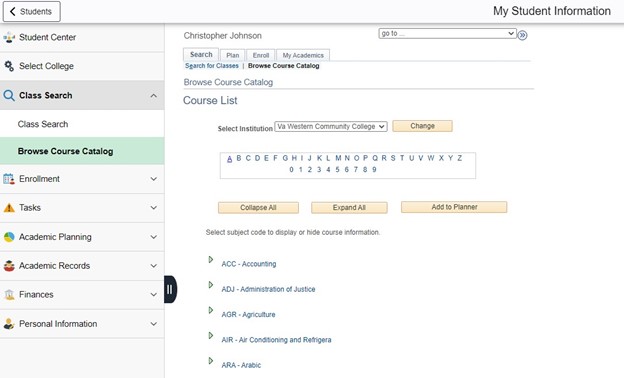The height and width of the screenshot is (378, 624).
Task: Click the Student Center icon in sidebar
Action: pyautogui.click(x=9, y=37)
